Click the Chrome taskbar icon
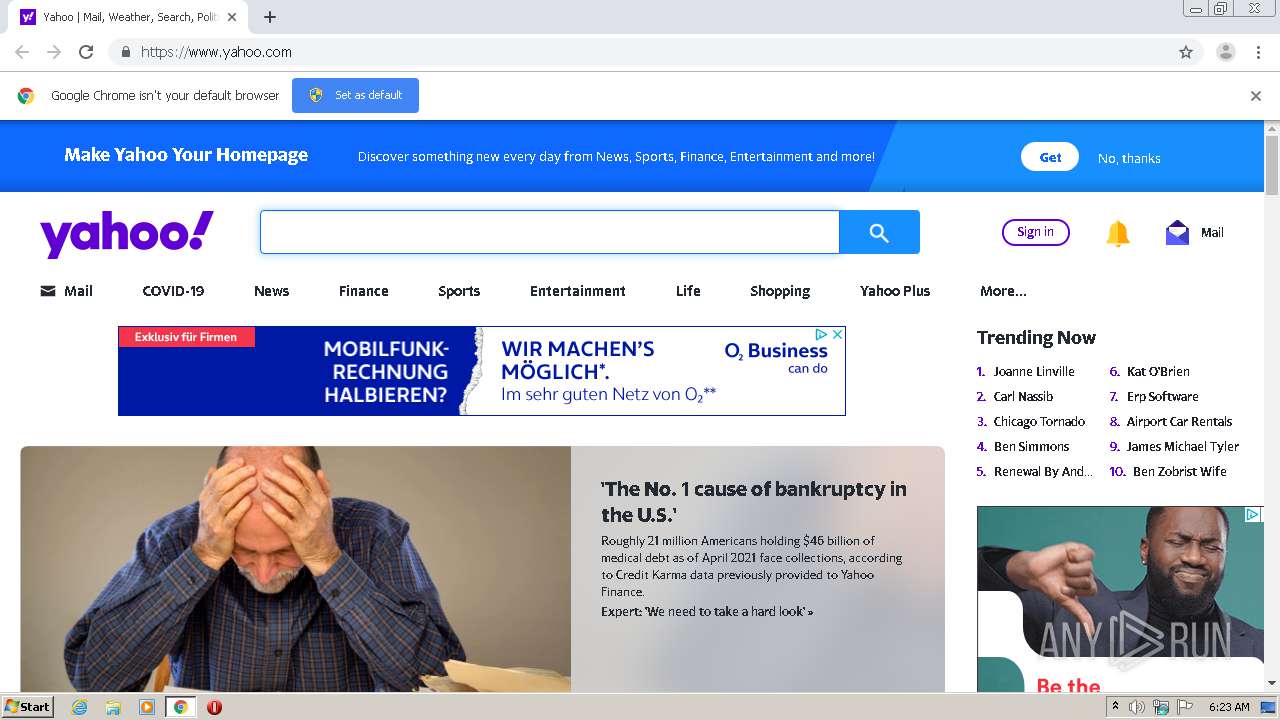The image size is (1280, 720). pyautogui.click(x=180, y=707)
